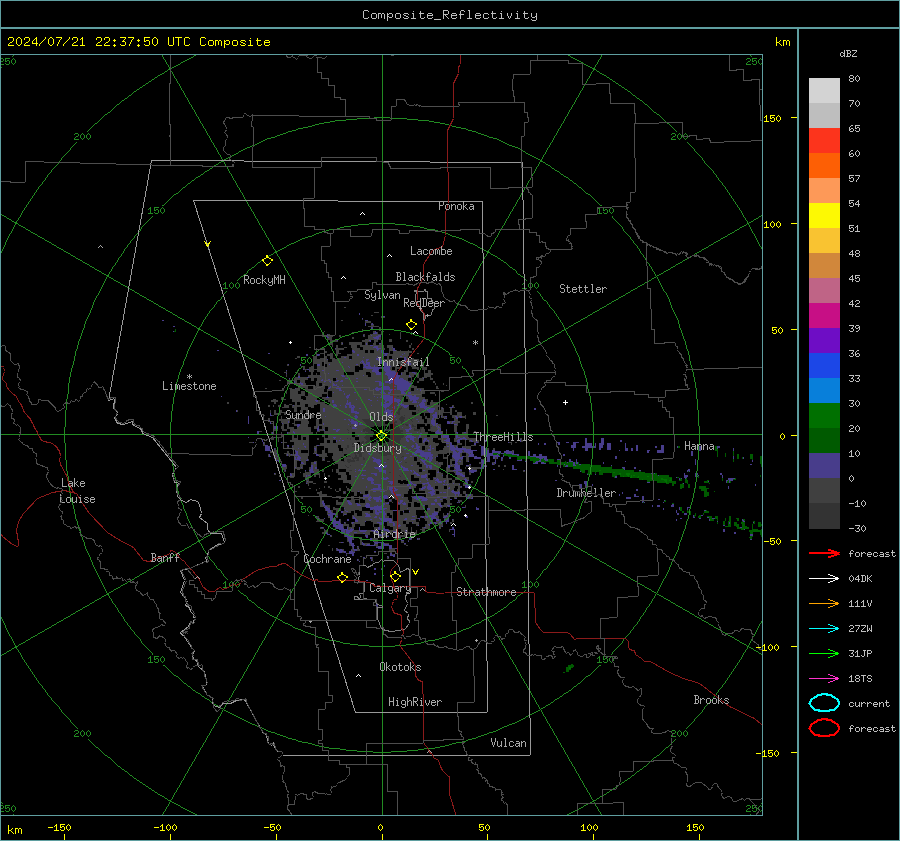Image resolution: width=900 pixels, height=841 pixels.
Task: Click the 'current' legend label
Action: pyautogui.click(x=869, y=704)
